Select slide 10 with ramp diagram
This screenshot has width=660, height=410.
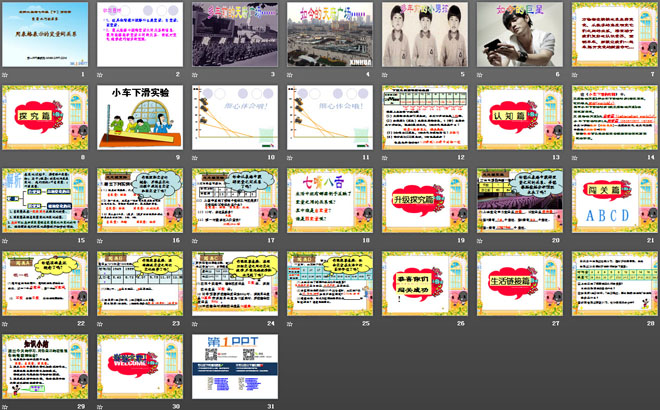coord(235,117)
